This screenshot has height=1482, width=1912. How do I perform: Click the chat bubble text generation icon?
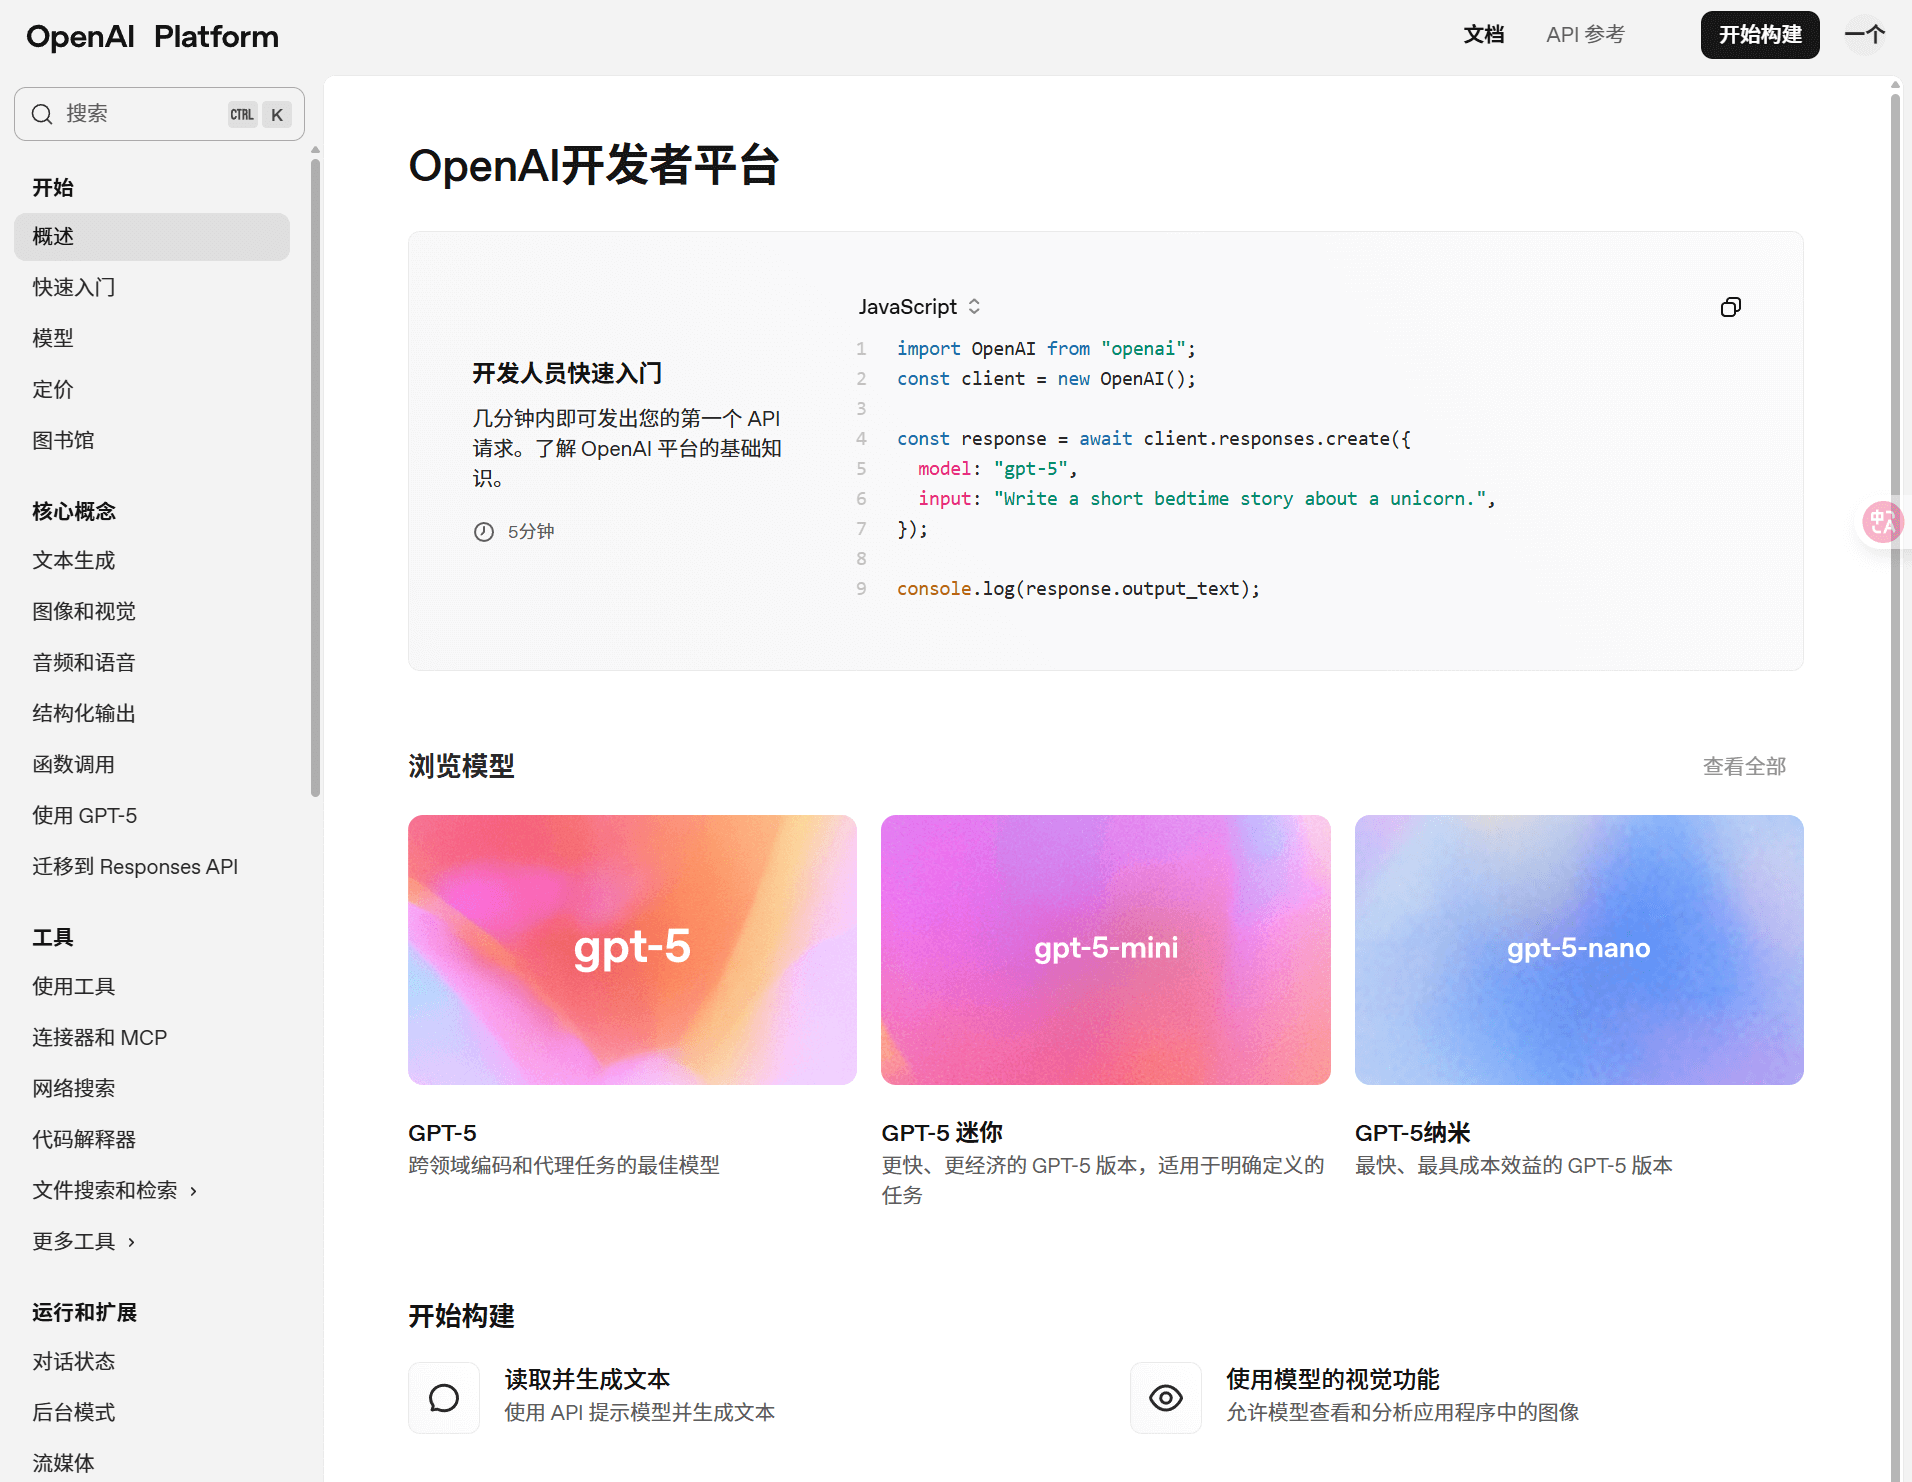click(444, 1397)
